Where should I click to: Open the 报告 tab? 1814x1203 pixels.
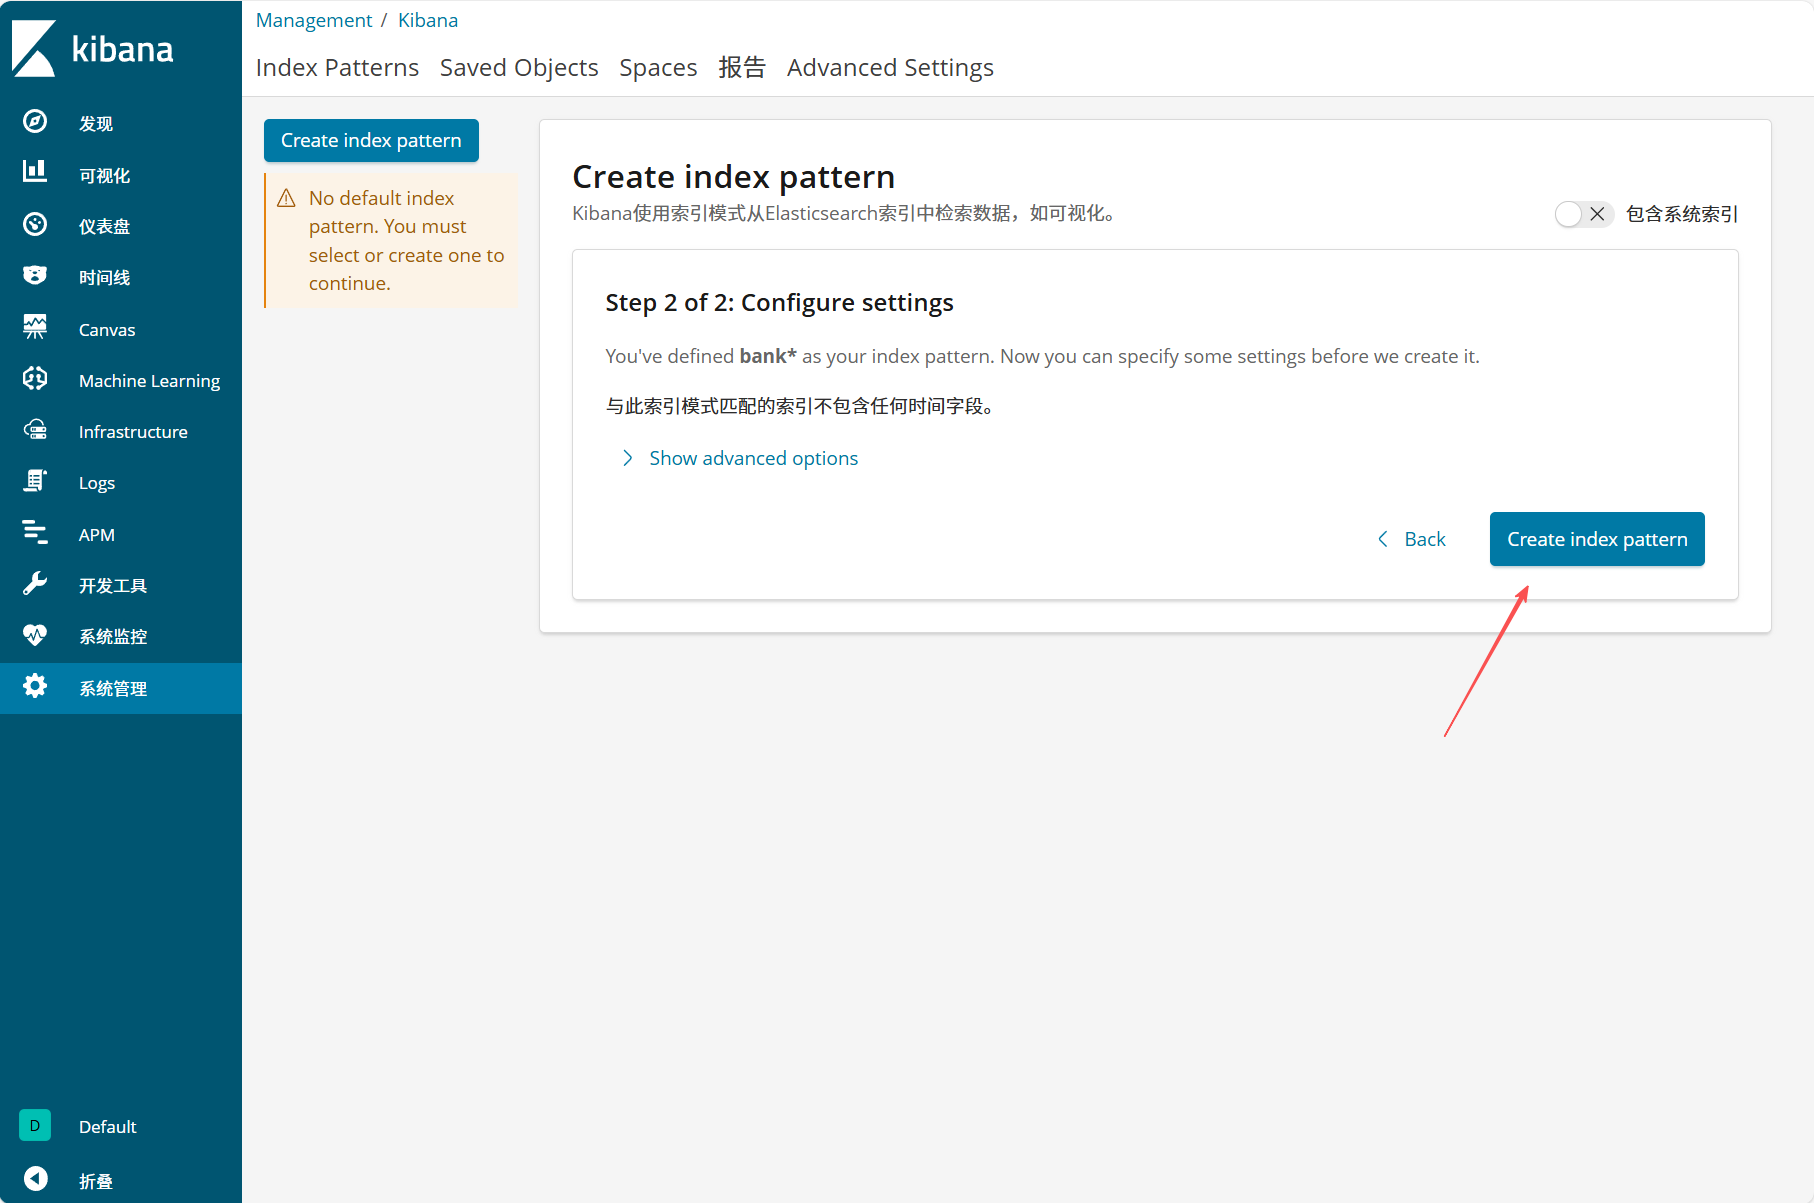[742, 68]
